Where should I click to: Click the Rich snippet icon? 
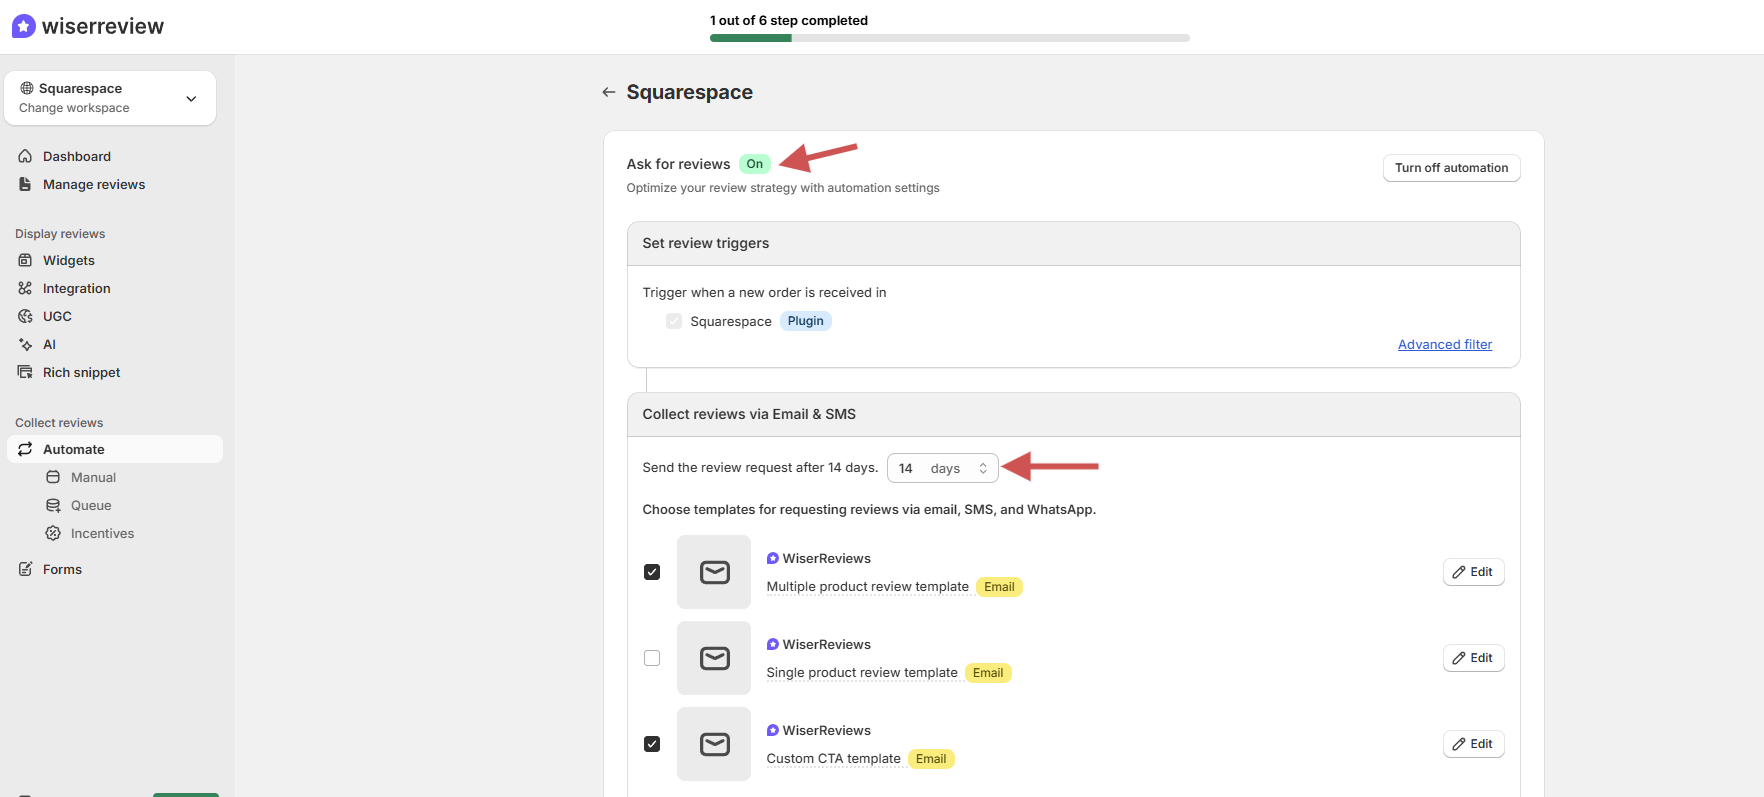click(25, 372)
